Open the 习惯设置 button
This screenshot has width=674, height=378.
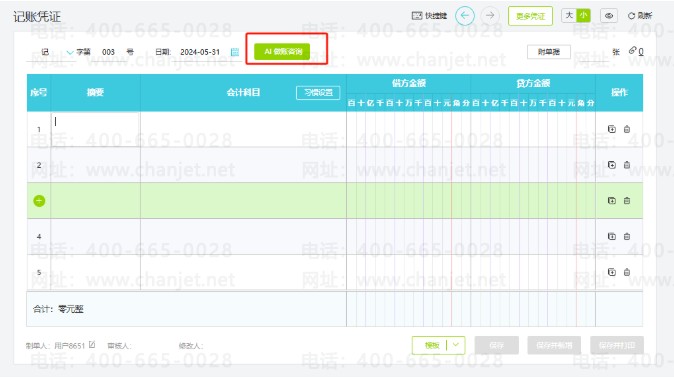coord(318,92)
